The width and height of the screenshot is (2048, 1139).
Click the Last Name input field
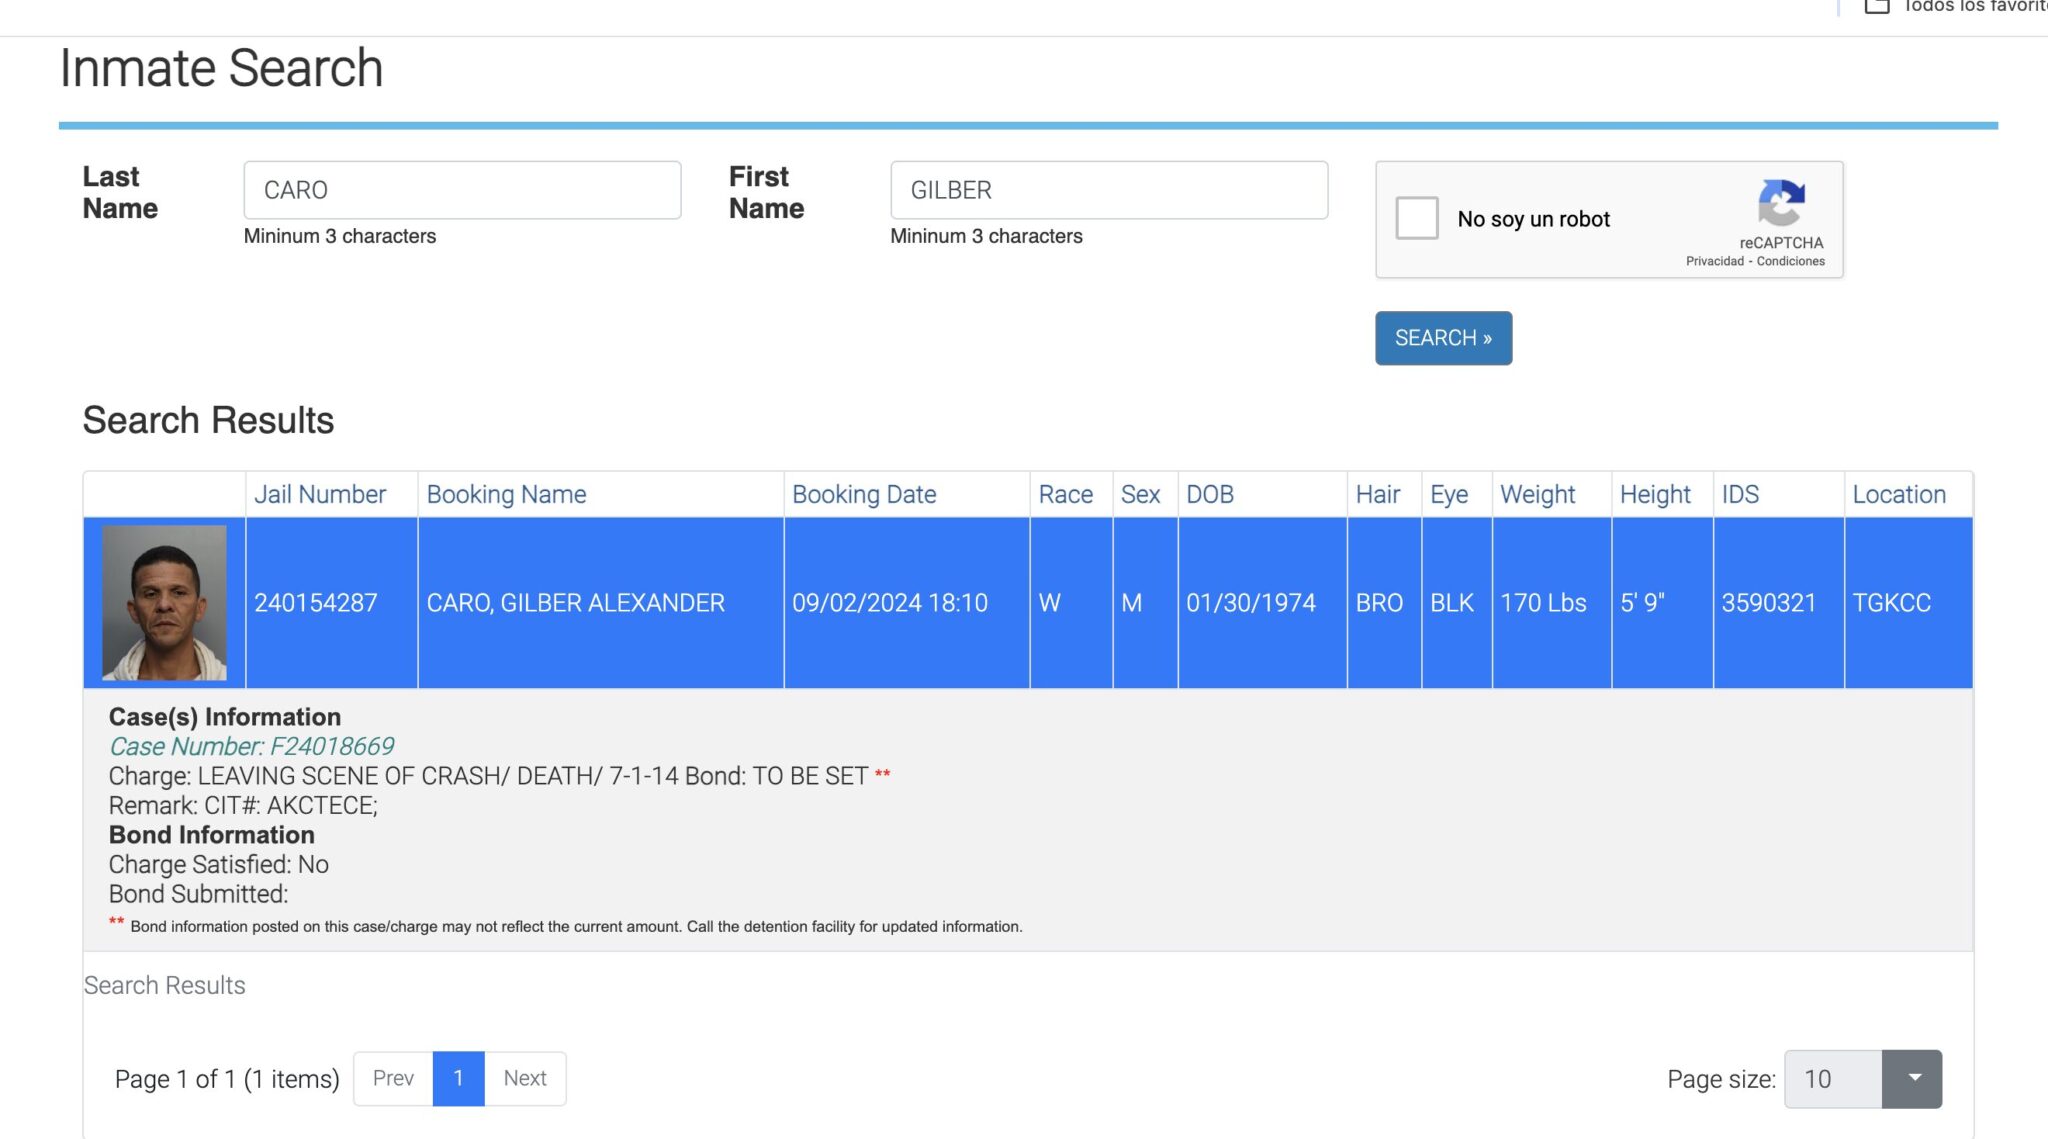coord(462,190)
